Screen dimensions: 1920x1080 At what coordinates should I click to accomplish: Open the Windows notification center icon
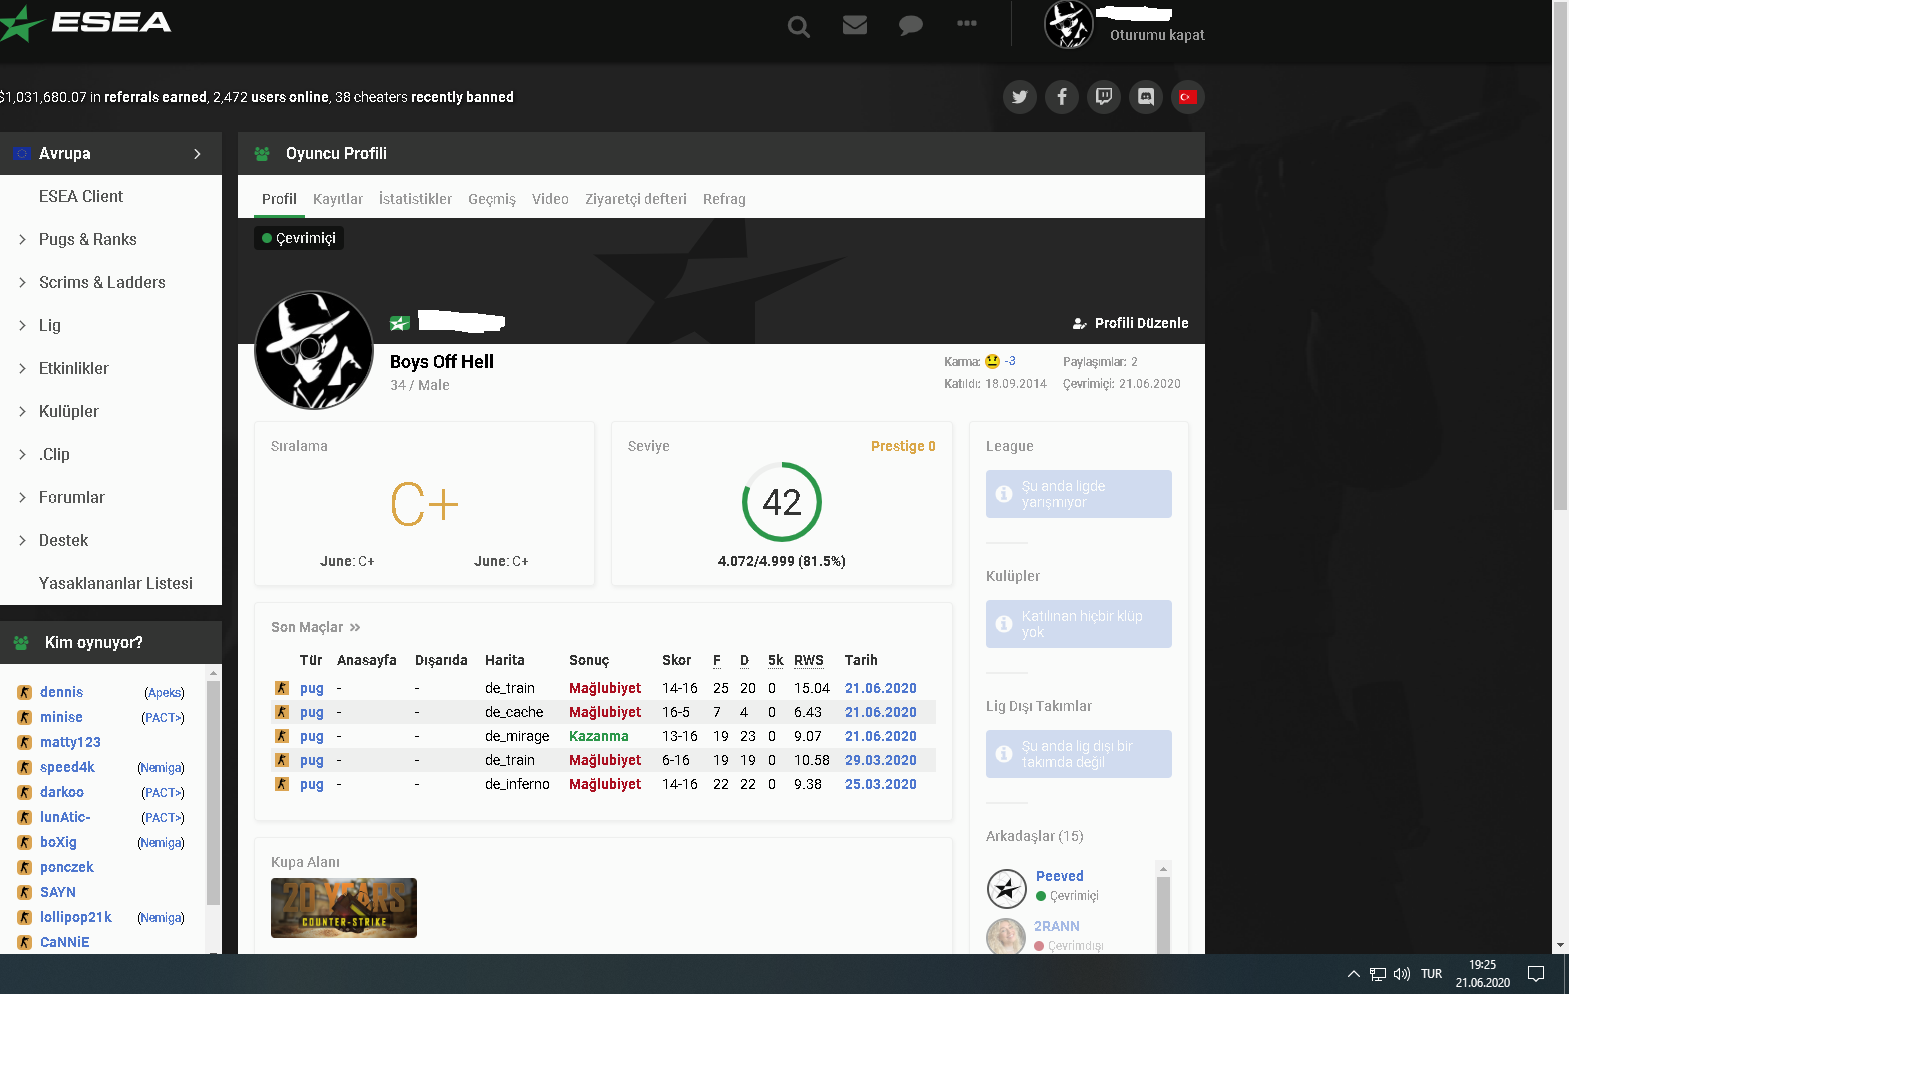[x=1536, y=974]
